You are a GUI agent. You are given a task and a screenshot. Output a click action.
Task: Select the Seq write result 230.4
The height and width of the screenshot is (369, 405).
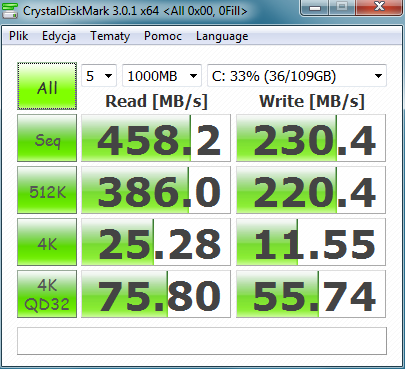pyautogui.click(x=311, y=138)
